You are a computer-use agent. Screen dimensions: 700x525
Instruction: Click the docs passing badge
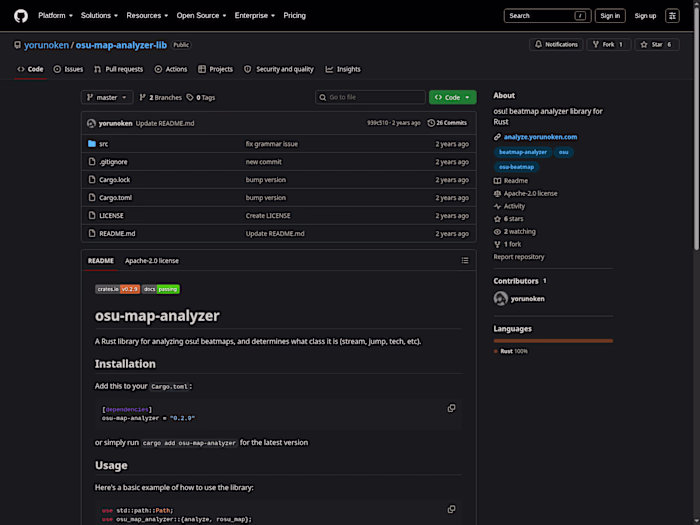click(x=161, y=289)
